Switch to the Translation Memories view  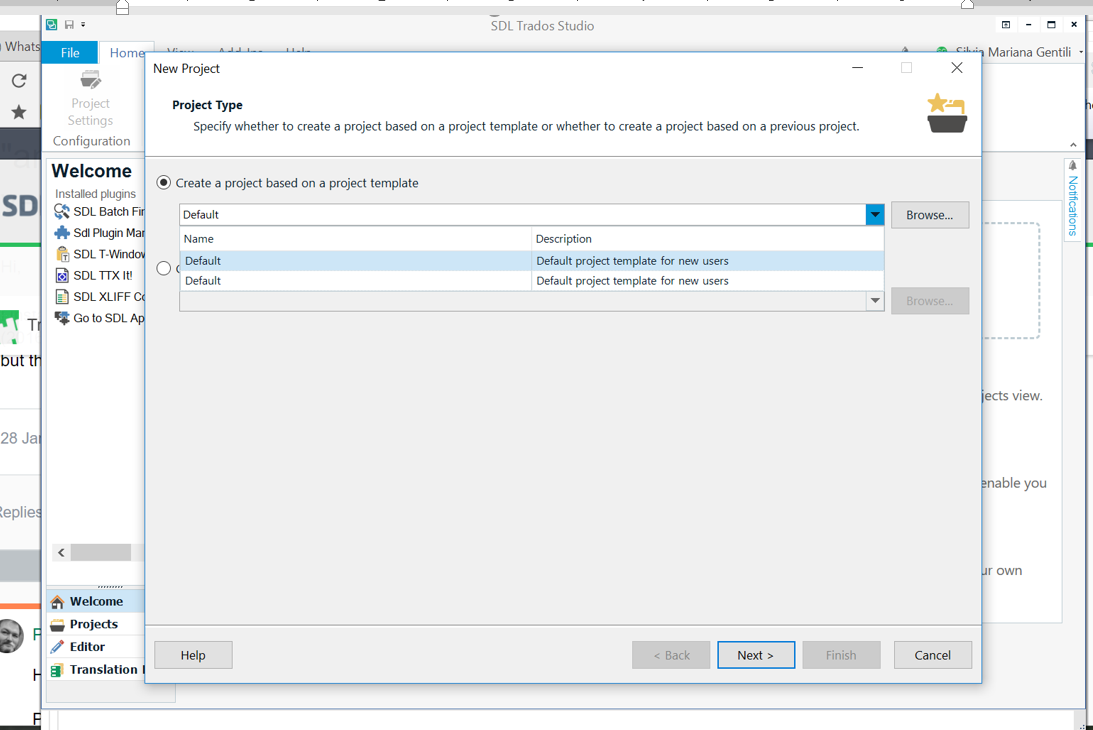coord(97,670)
